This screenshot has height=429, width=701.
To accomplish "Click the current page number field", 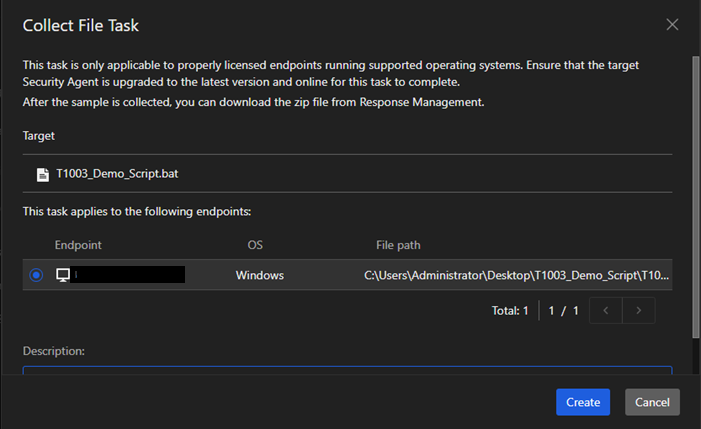I will [551, 311].
